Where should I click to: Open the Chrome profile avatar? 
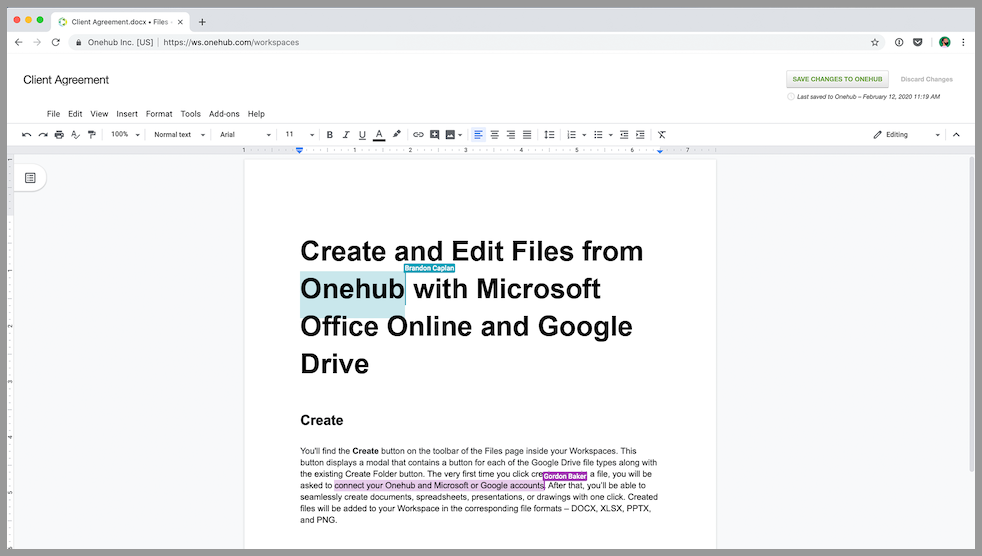[944, 43]
